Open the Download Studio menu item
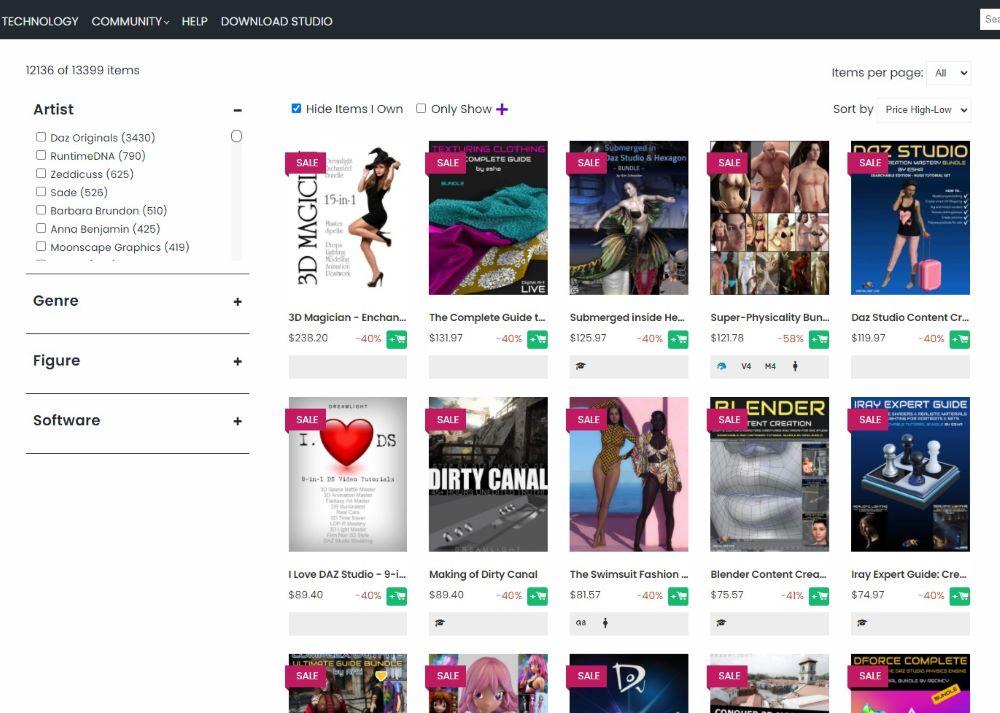Image resolution: width=1000 pixels, height=713 pixels. 276,21
